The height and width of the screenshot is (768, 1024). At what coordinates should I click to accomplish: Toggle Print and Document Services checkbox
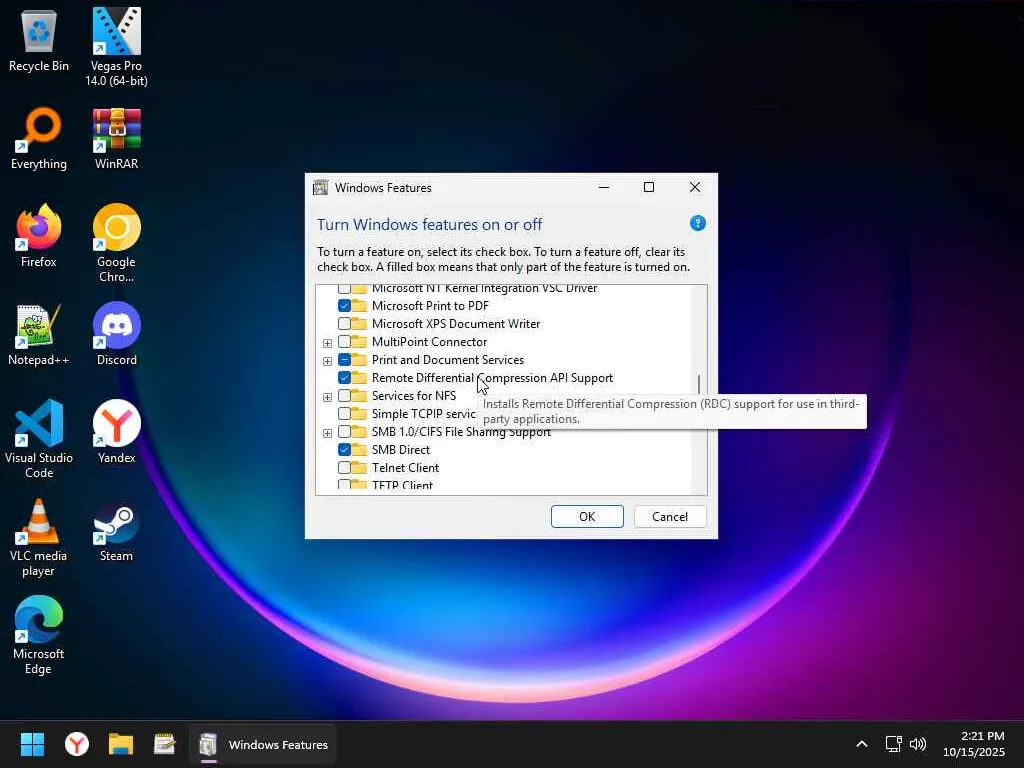click(344, 360)
